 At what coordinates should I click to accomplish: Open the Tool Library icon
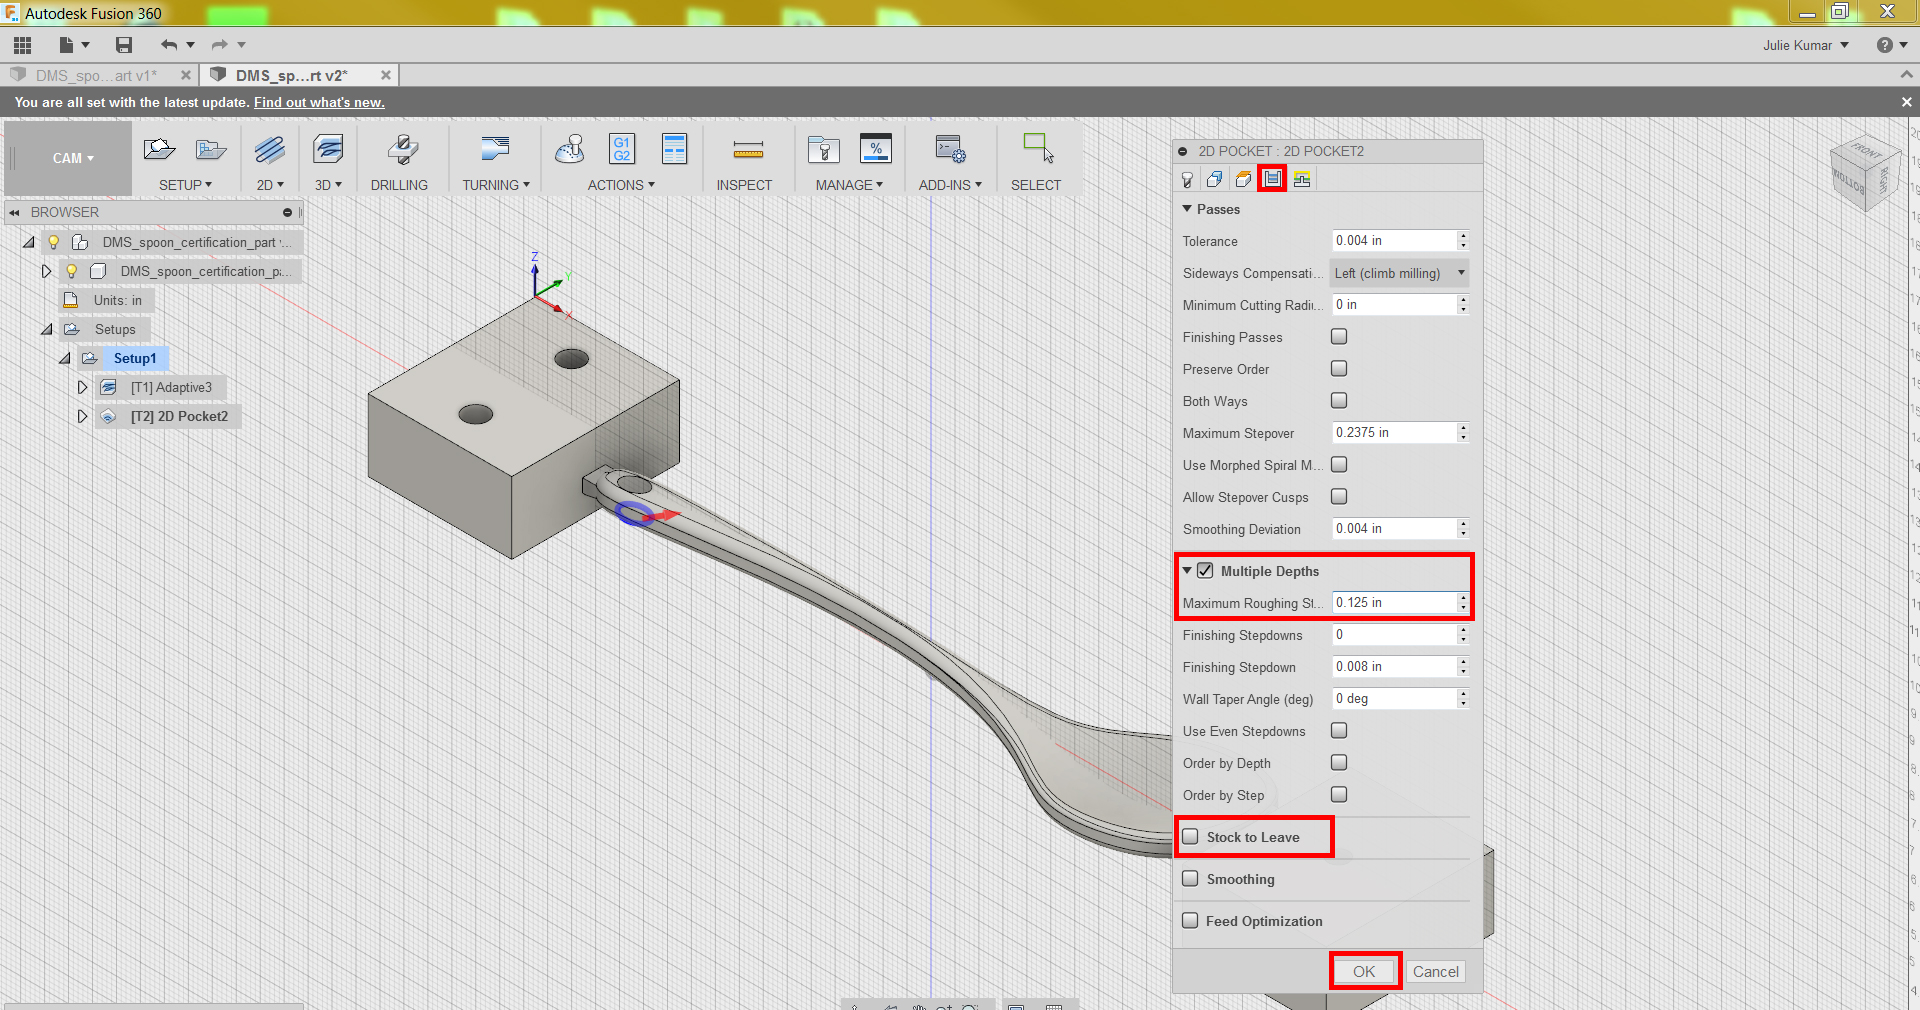(824, 150)
